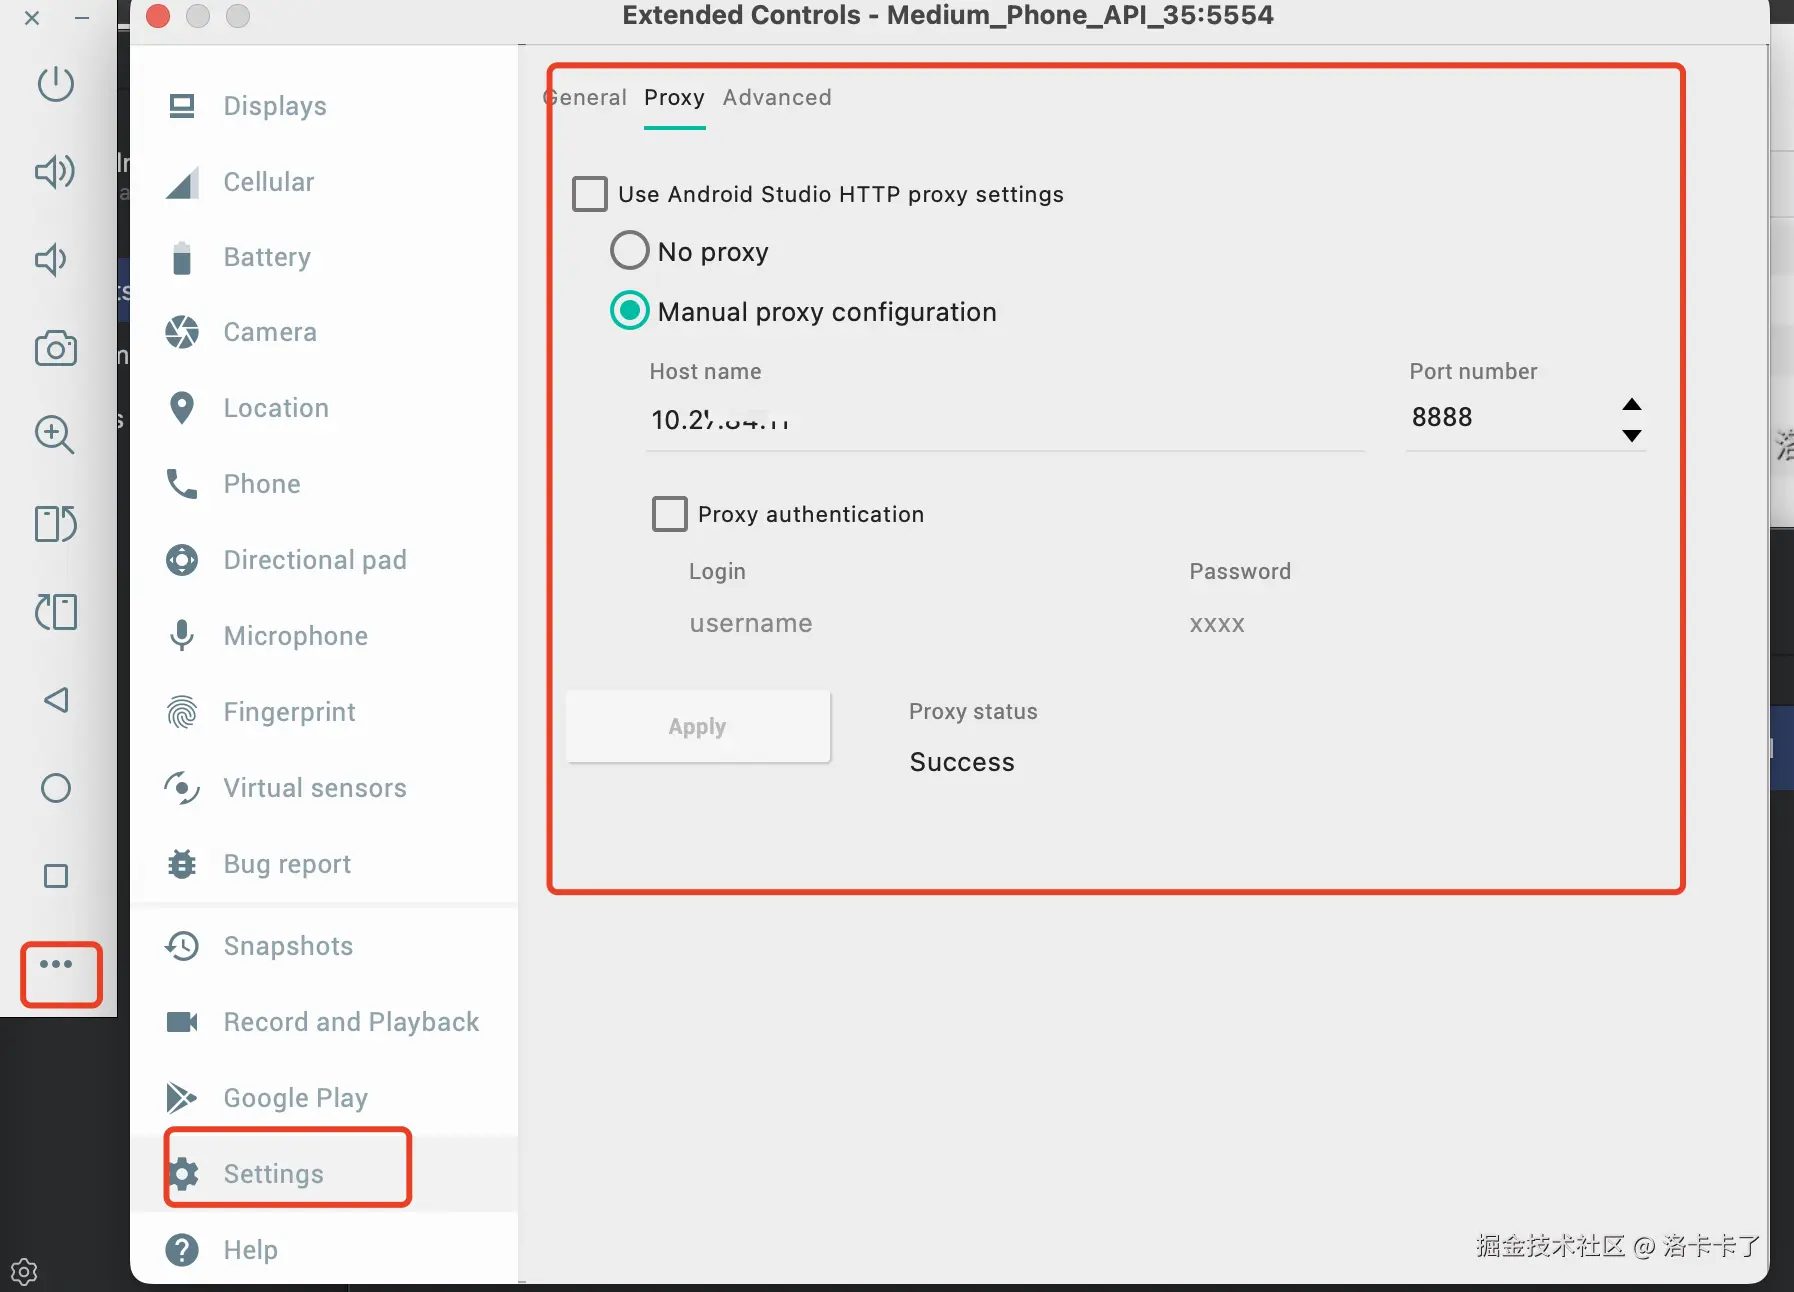Image resolution: width=1794 pixels, height=1292 pixels.
Task: Tap the emulator Back triangle button
Action: (56, 700)
